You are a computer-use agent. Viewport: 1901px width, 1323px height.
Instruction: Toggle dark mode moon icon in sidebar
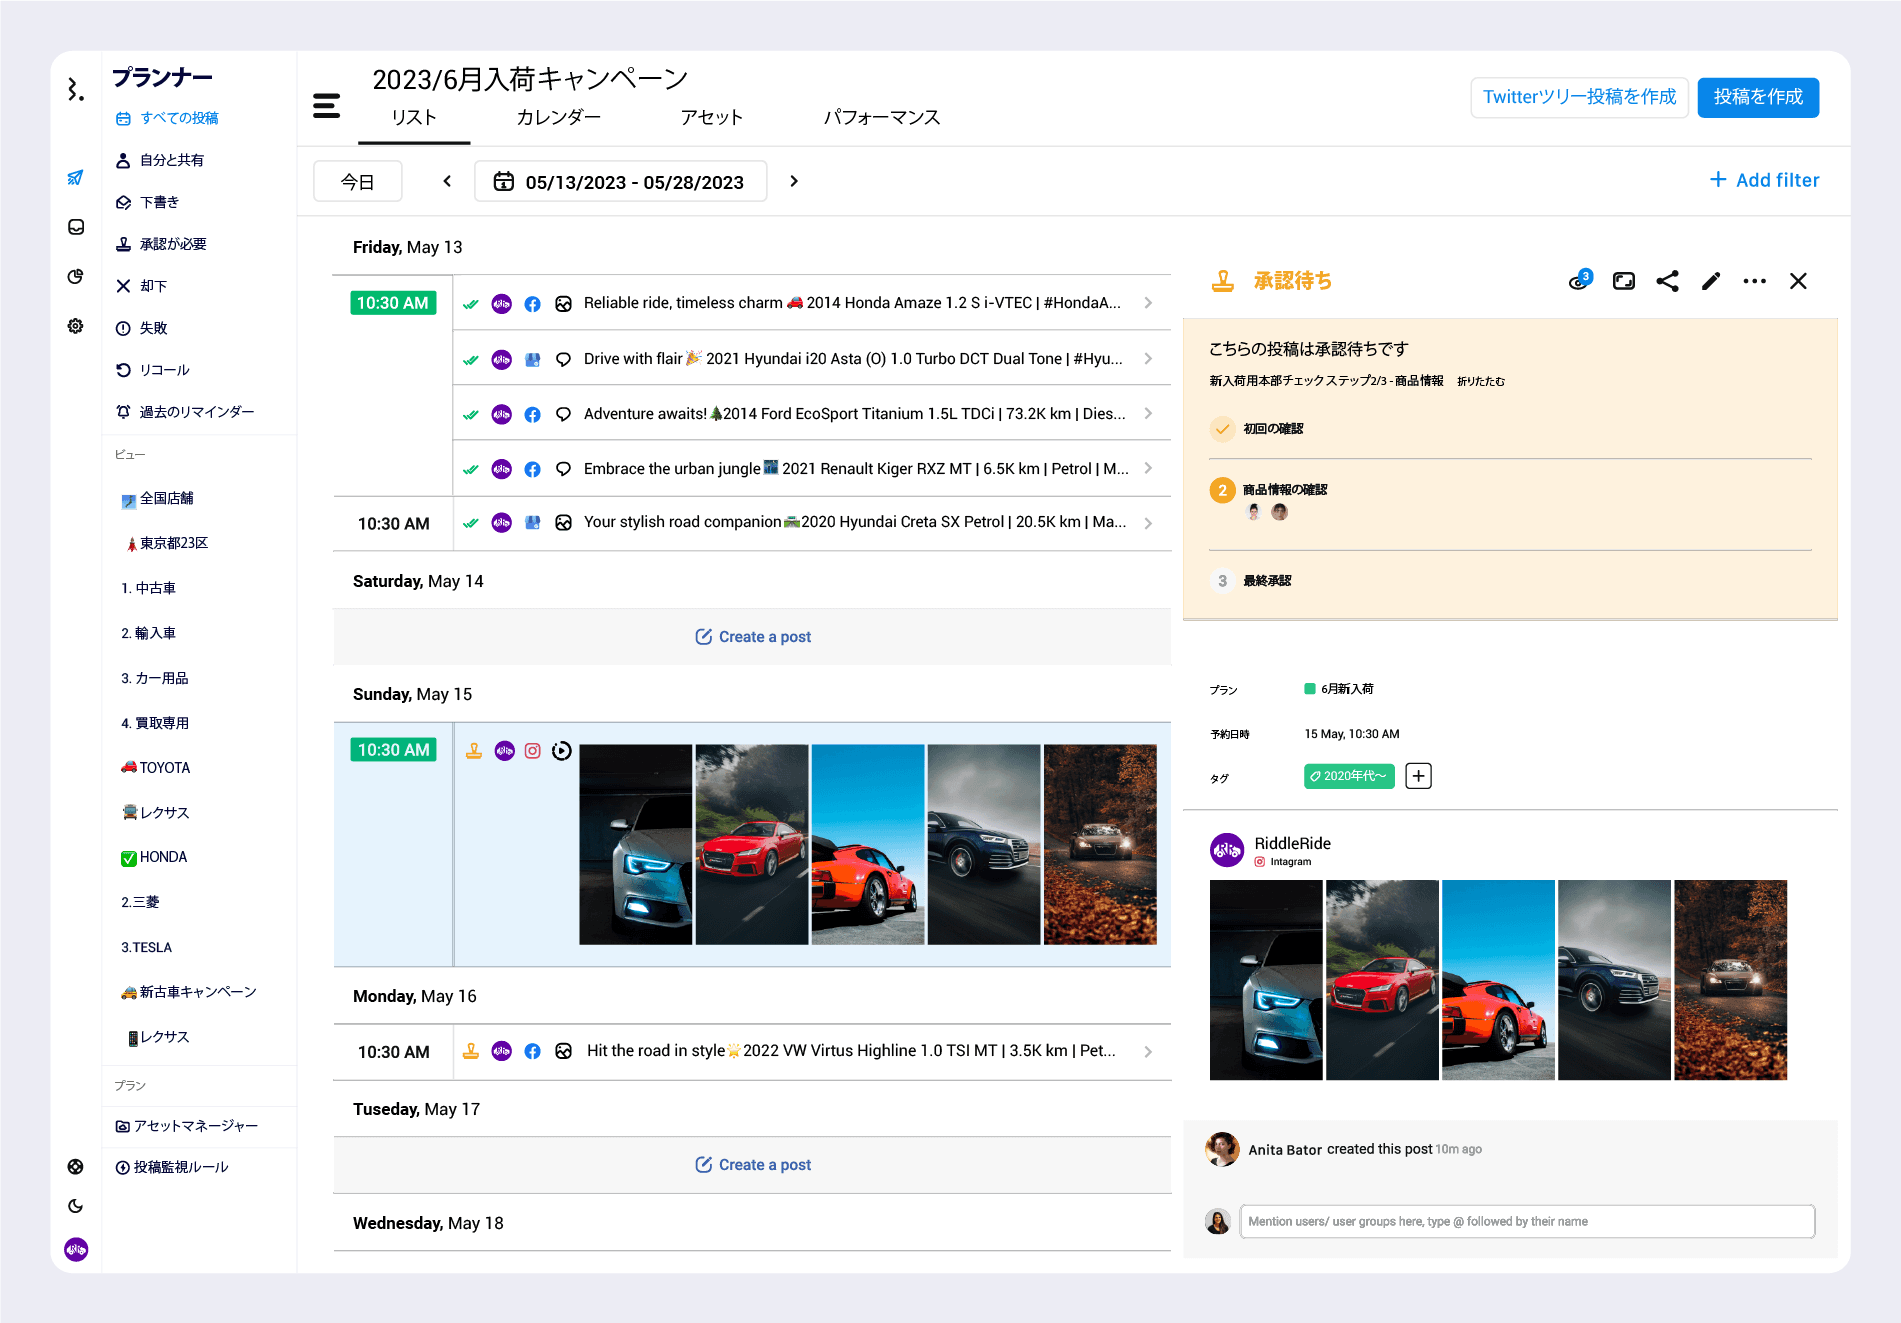[x=76, y=1206]
